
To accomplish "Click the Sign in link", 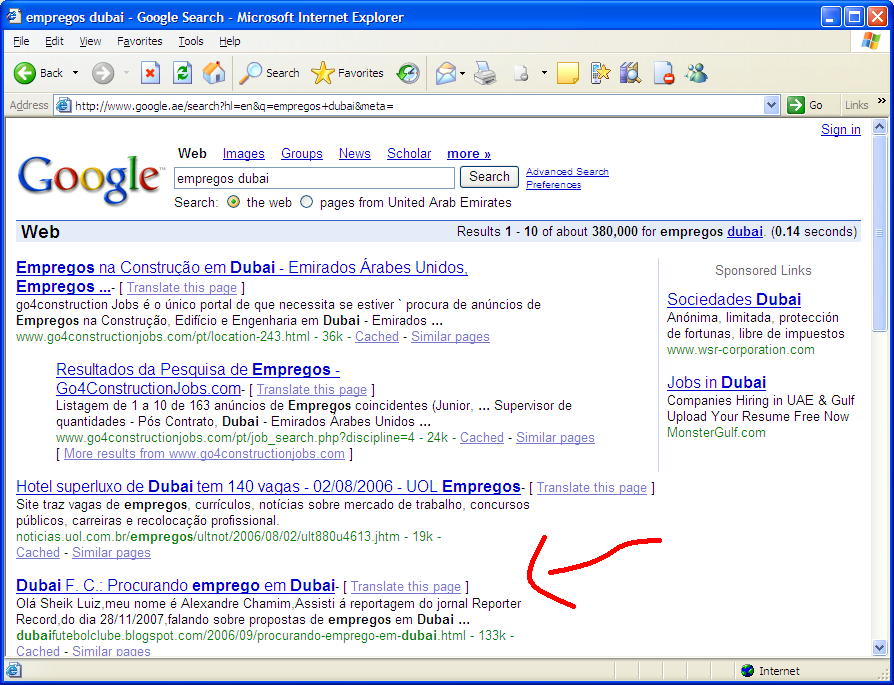I will coord(840,129).
